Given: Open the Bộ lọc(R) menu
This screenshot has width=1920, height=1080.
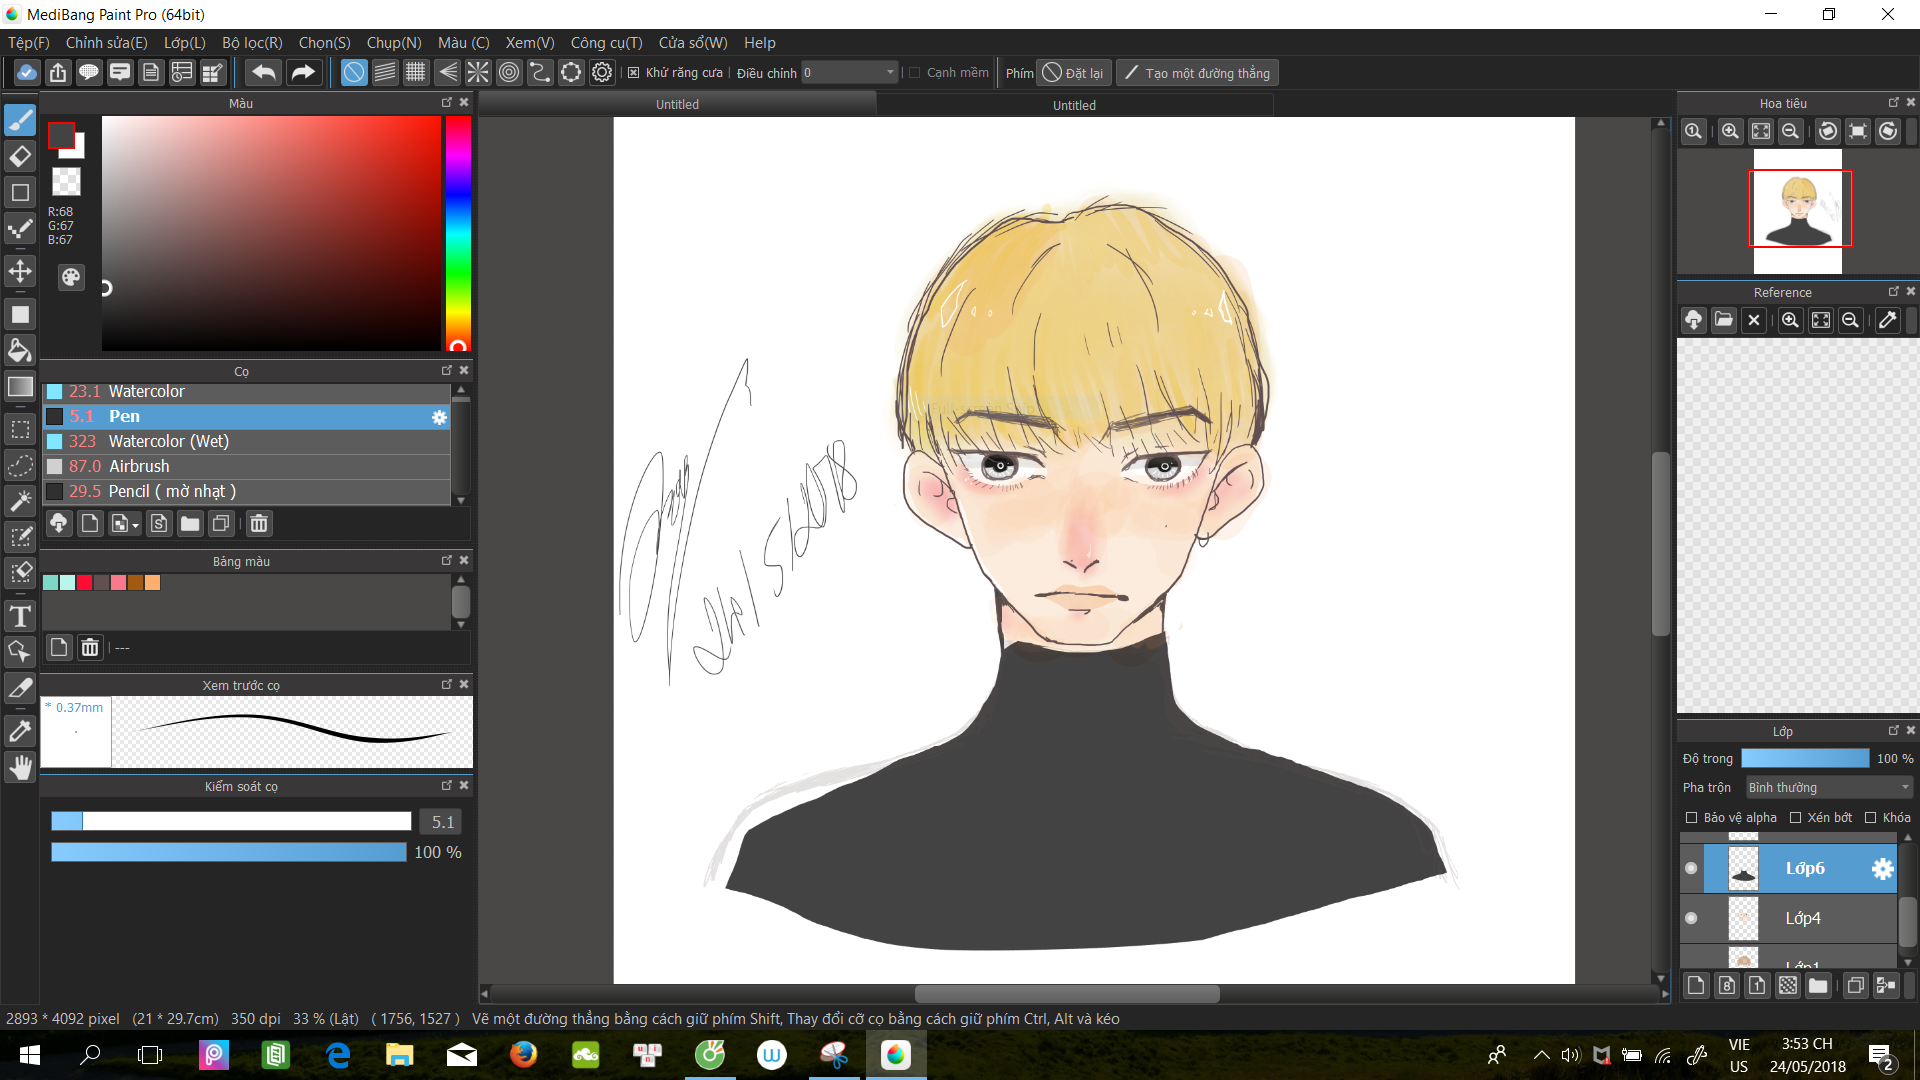Looking at the screenshot, I should click(x=252, y=43).
